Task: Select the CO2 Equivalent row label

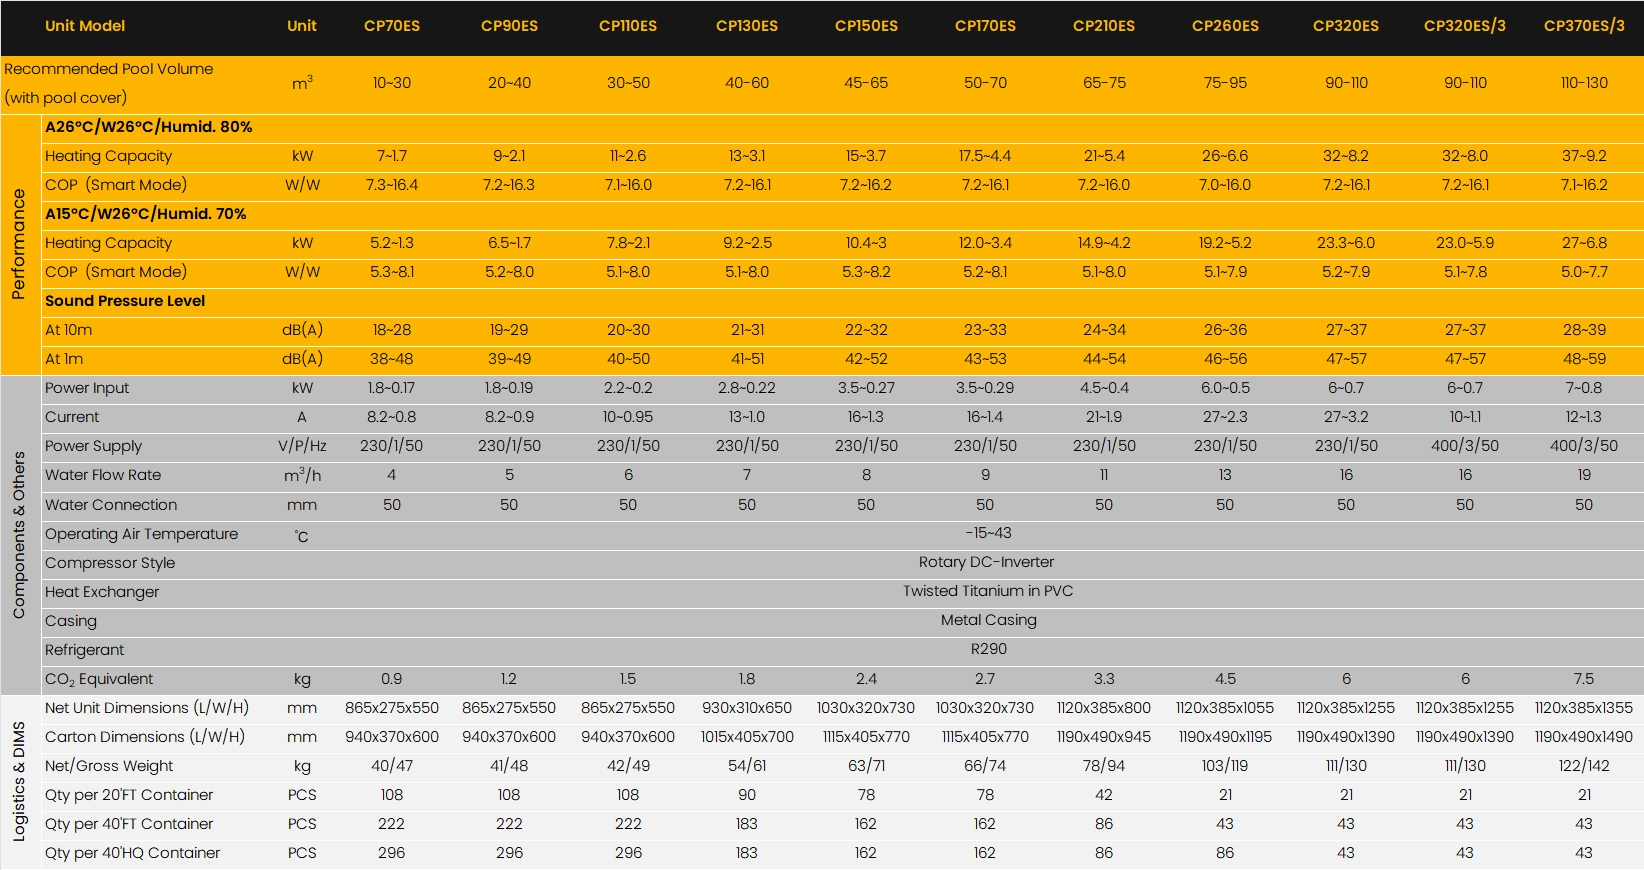Action: click(x=99, y=679)
